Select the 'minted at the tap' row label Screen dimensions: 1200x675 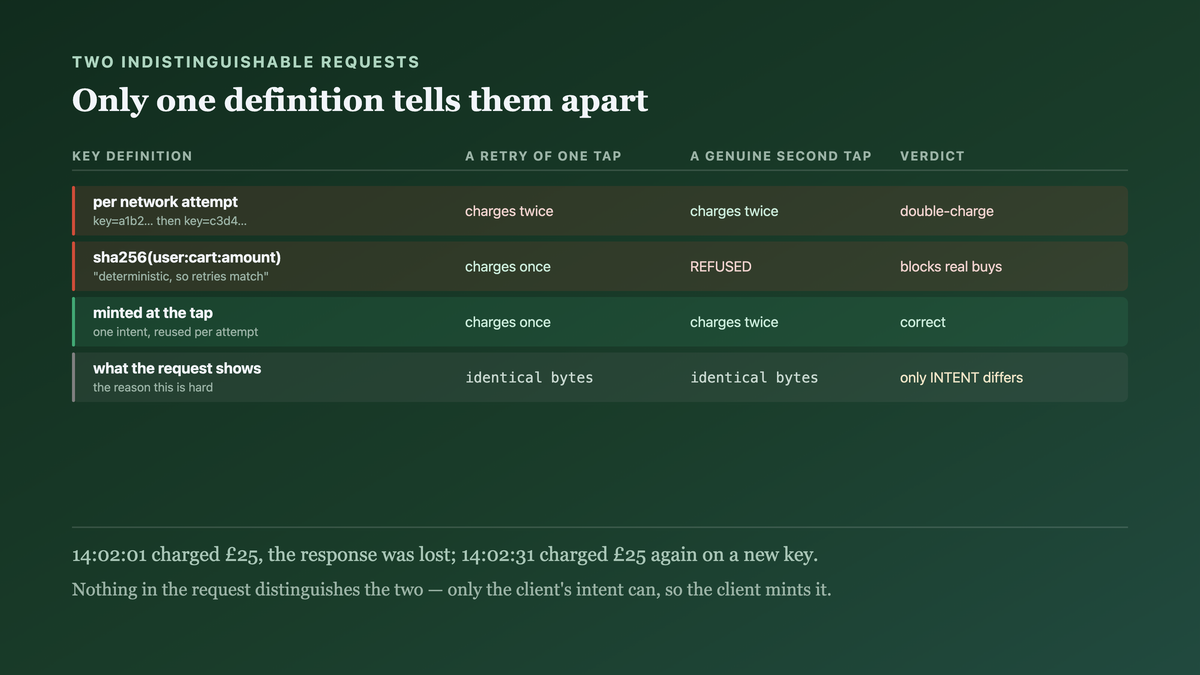pyautogui.click(x=153, y=313)
